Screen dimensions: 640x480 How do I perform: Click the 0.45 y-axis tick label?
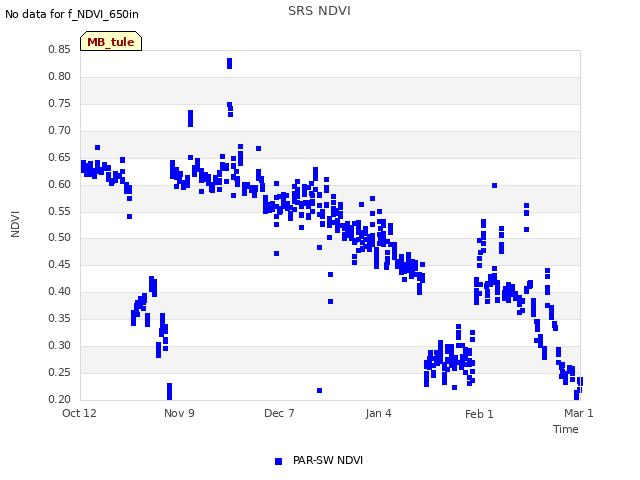[60, 264]
